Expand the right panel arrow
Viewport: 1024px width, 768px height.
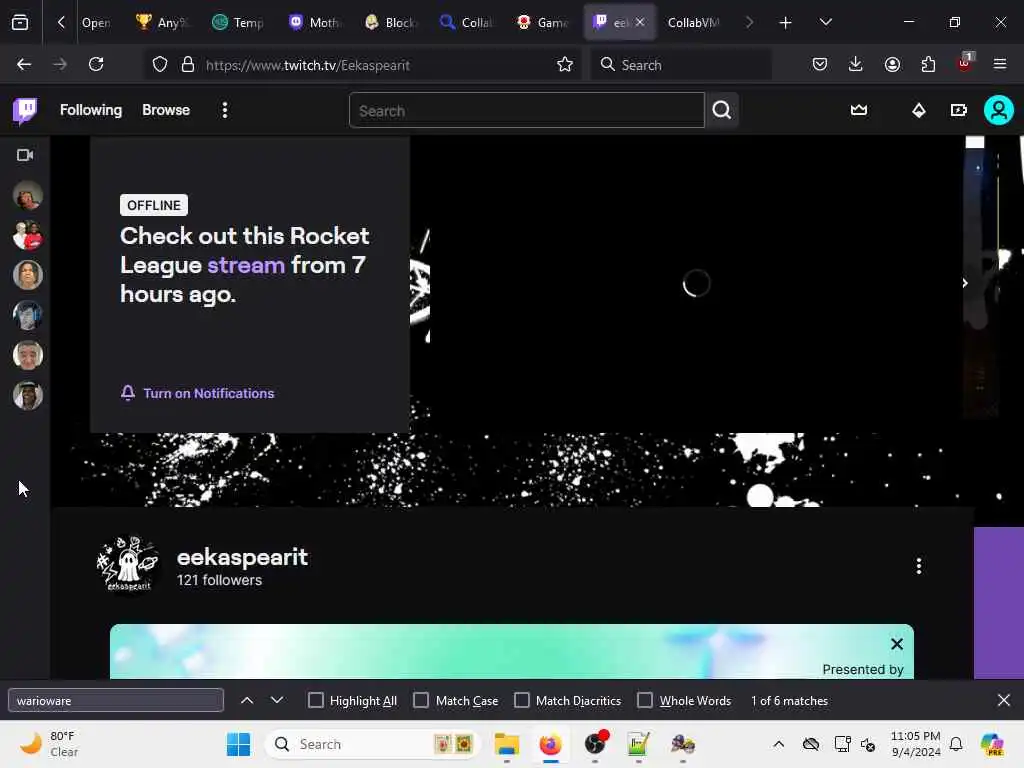[965, 283]
